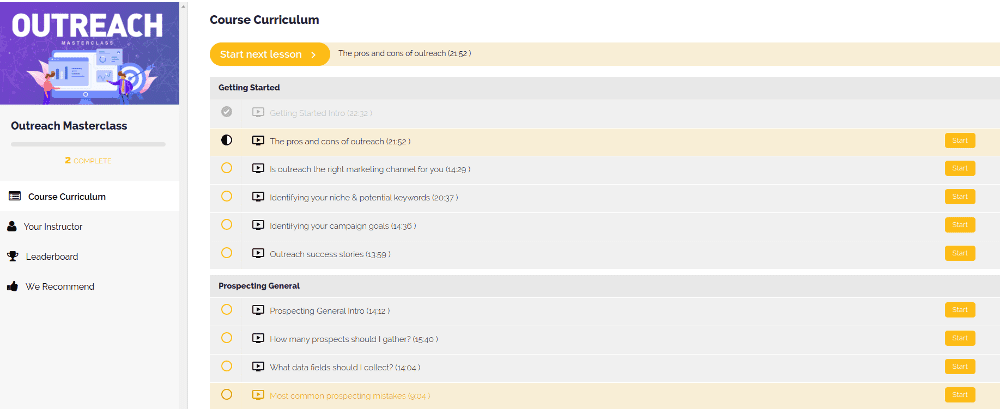This screenshot has width=1000, height=409.
Task: Start How many prospects should I gather lesson
Action: (960, 338)
